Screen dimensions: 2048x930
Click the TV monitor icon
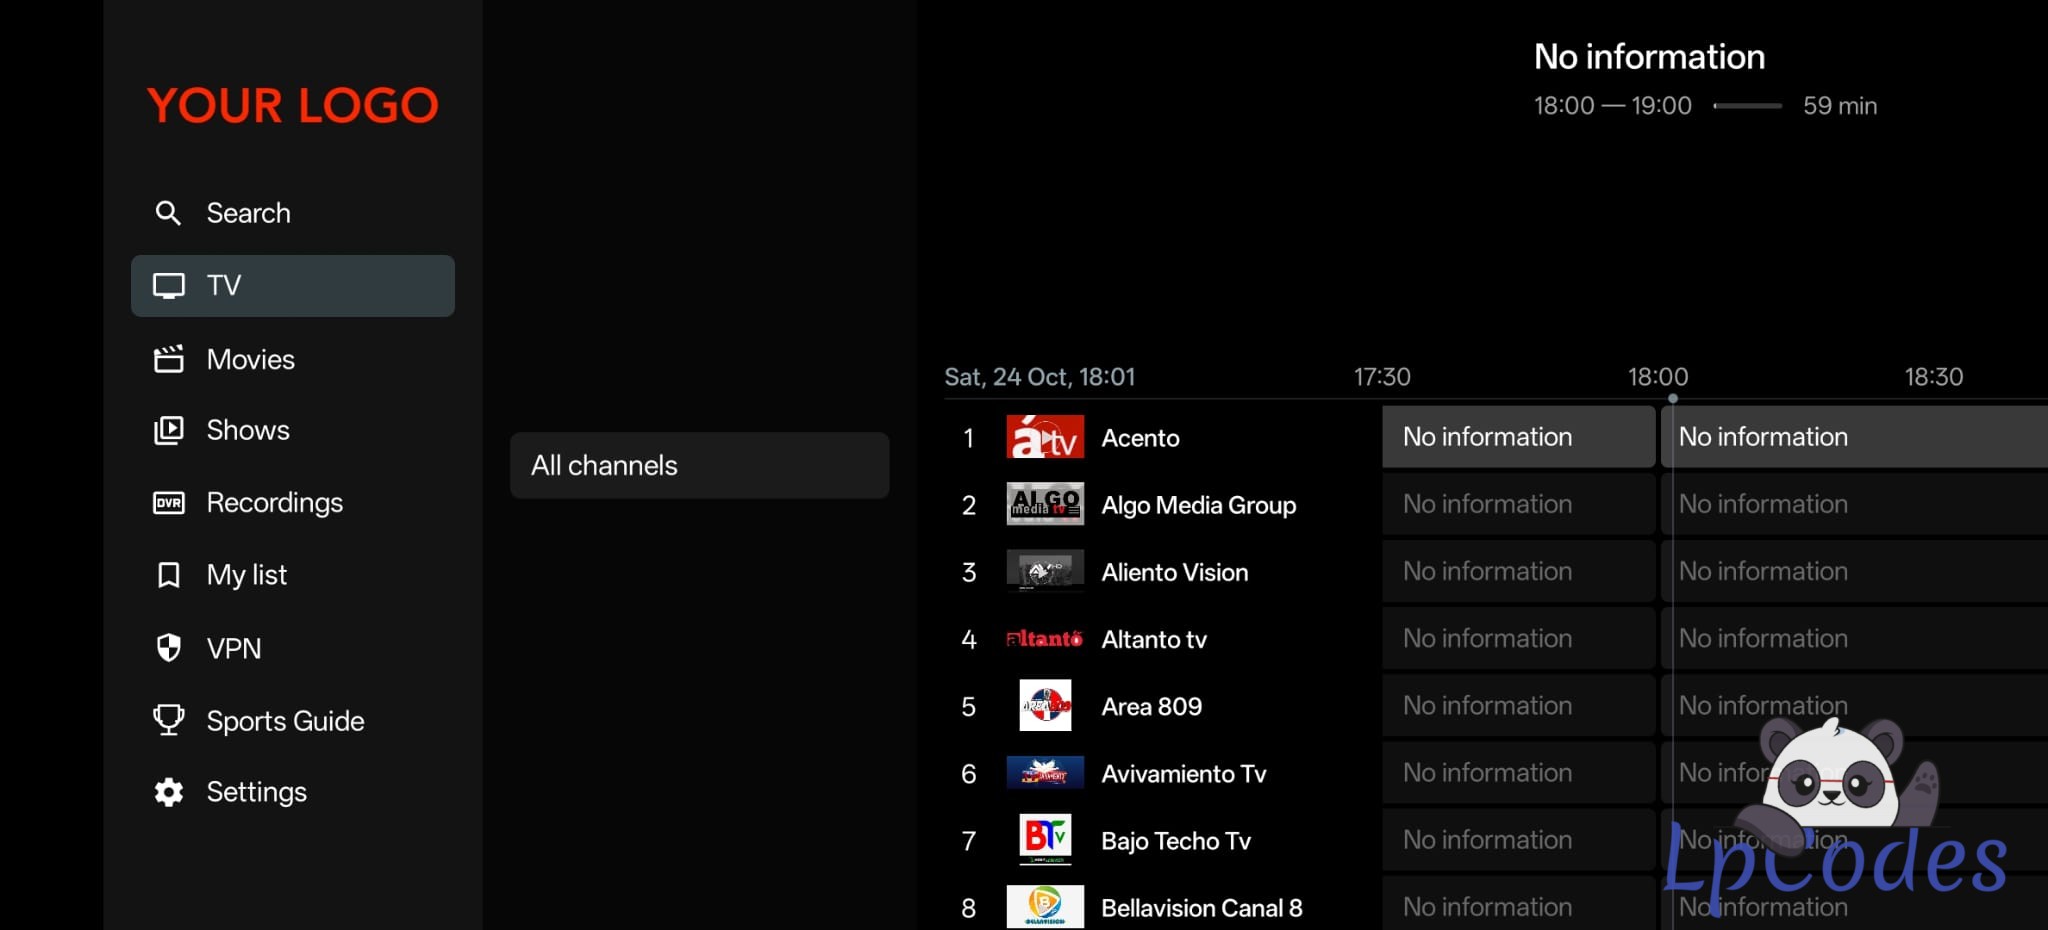pos(168,286)
